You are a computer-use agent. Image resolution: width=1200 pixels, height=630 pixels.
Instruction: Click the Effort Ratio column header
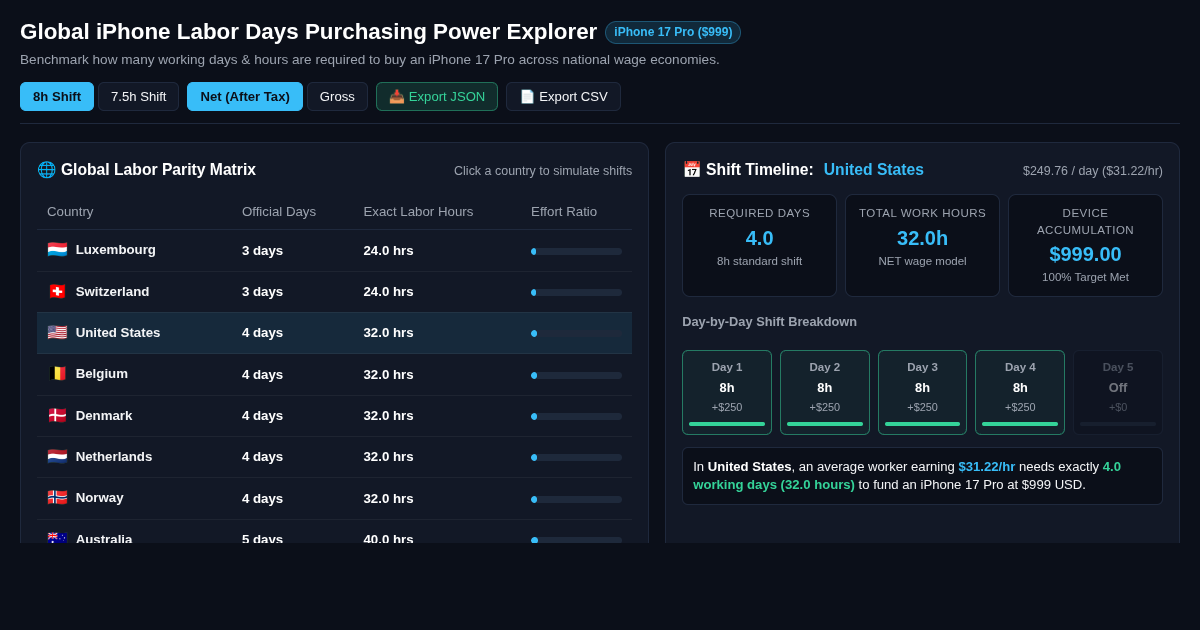pyautogui.click(x=564, y=211)
